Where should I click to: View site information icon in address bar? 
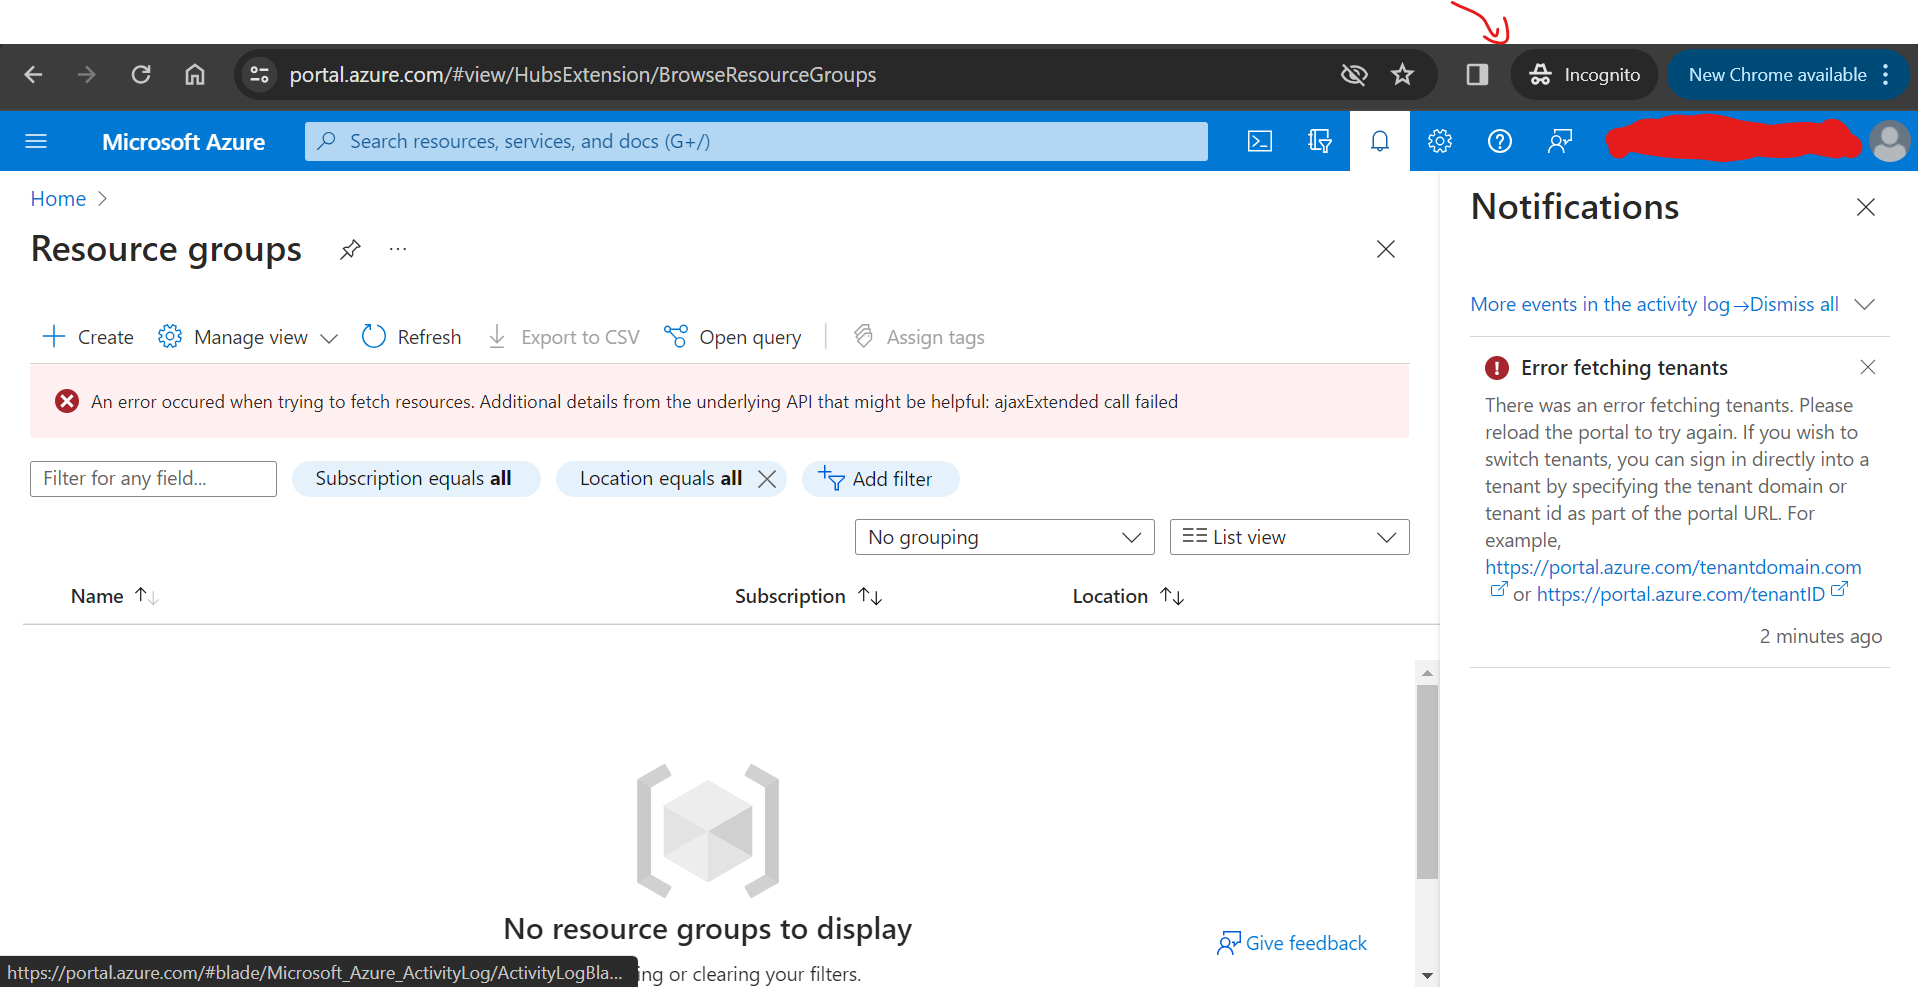coord(260,75)
